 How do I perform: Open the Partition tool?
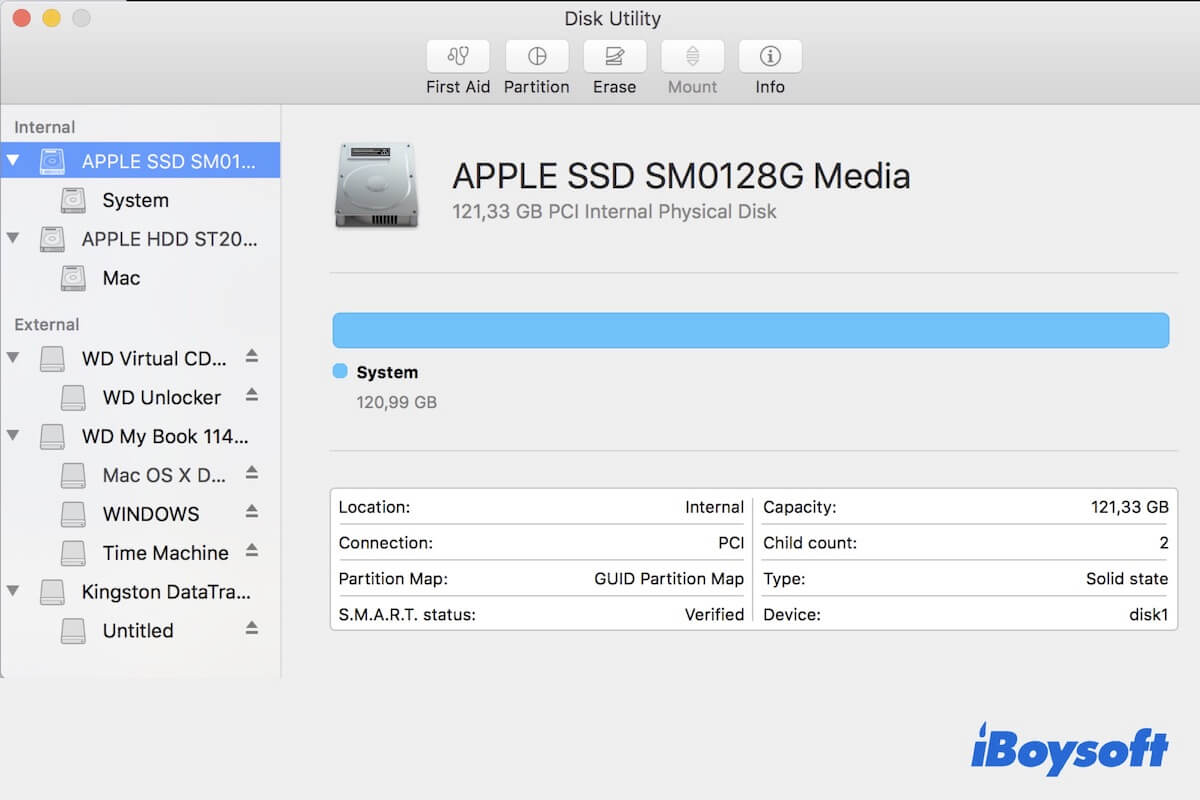pyautogui.click(x=537, y=56)
